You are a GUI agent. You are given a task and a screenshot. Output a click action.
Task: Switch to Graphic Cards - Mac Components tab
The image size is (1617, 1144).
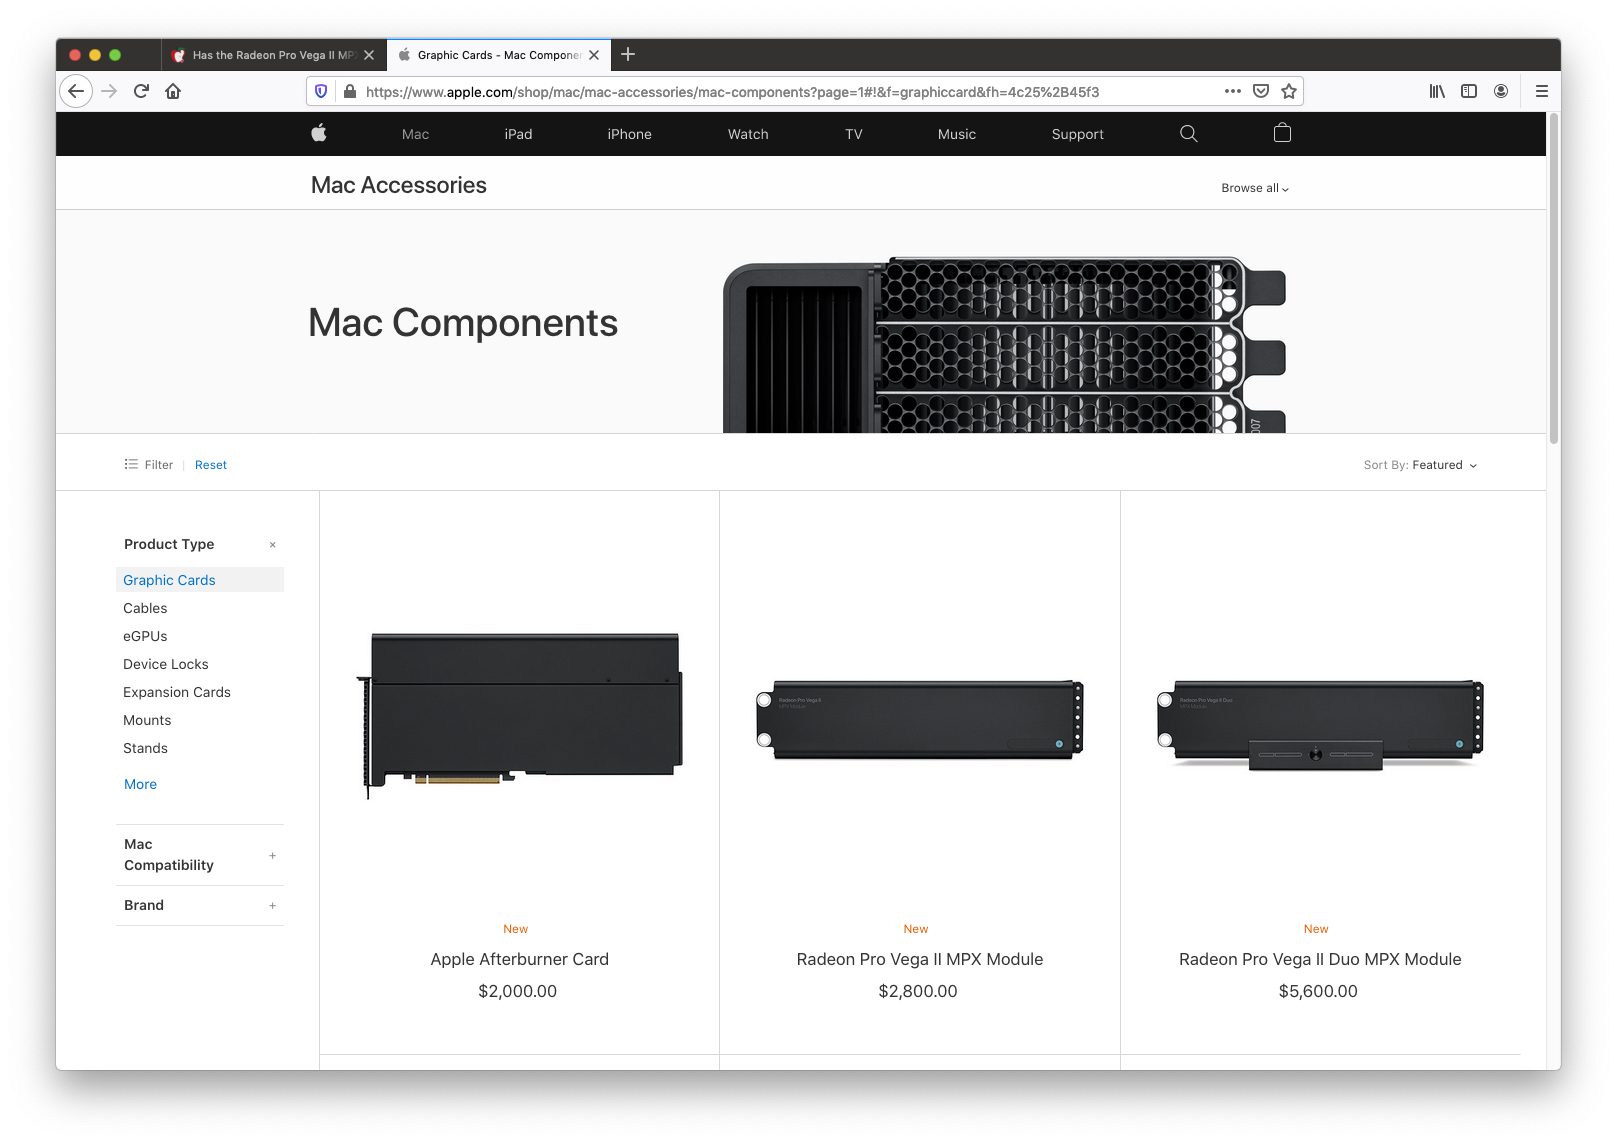pos(499,55)
